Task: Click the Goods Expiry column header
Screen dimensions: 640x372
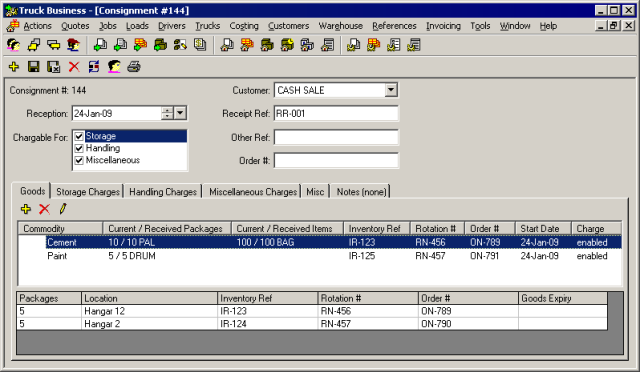Action: click(x=563, y=298)
